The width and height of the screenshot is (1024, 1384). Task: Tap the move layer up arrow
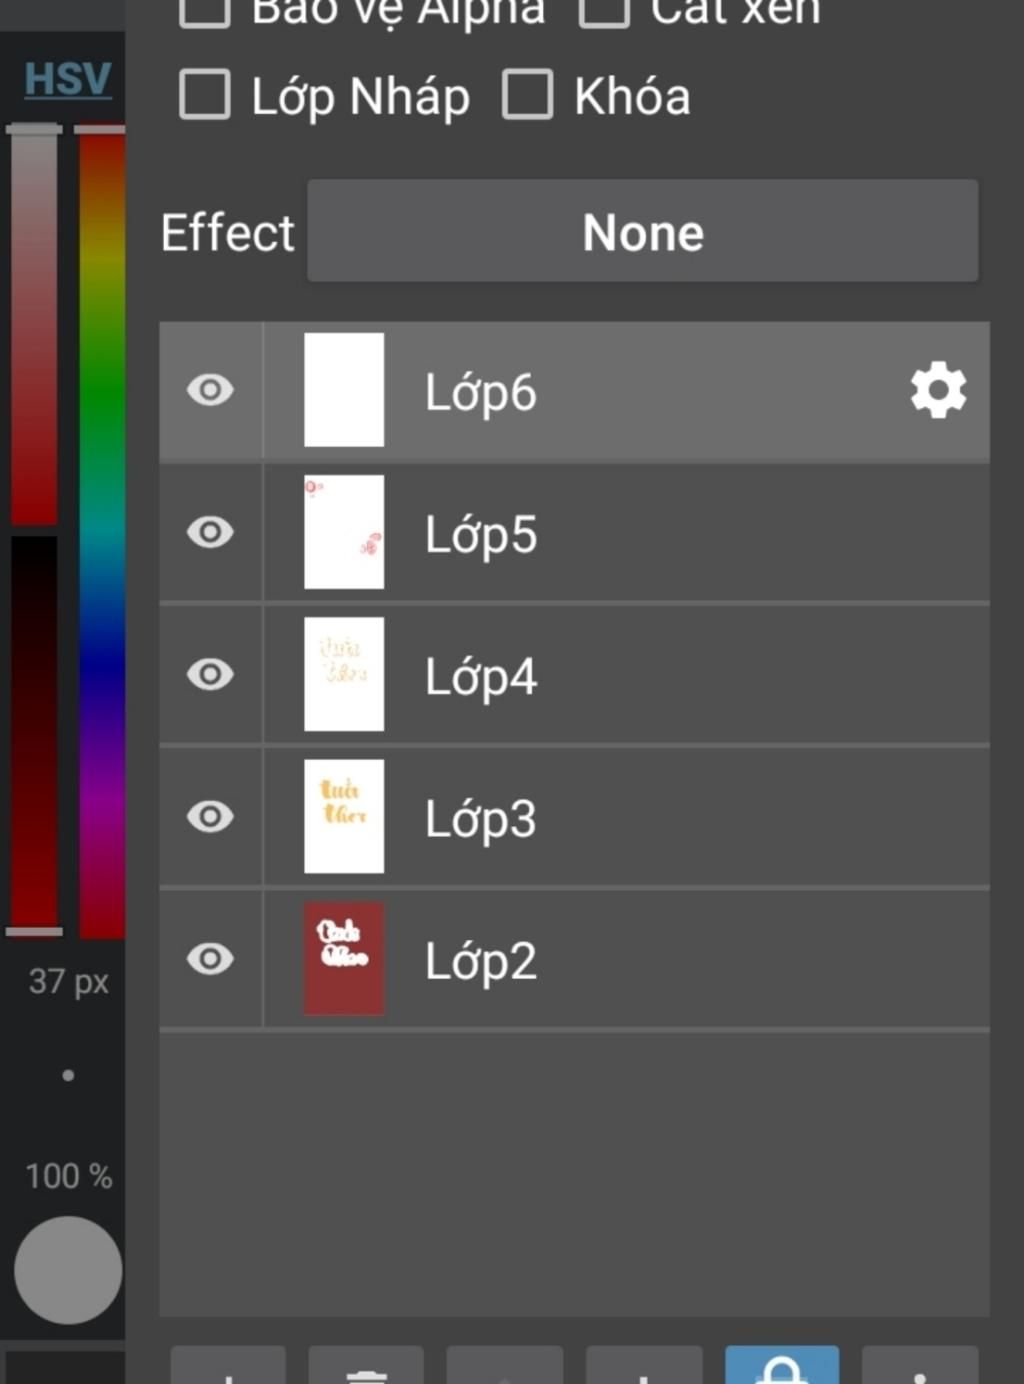click(x=505, y=1366)
